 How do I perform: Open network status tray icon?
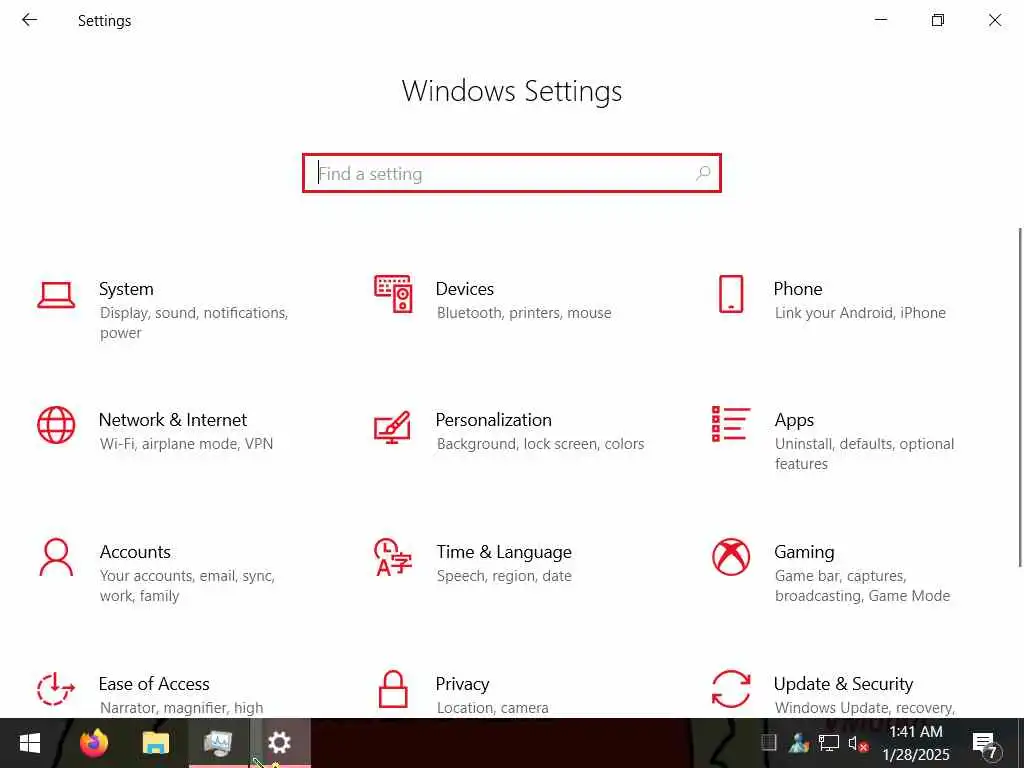coord(828,743)
